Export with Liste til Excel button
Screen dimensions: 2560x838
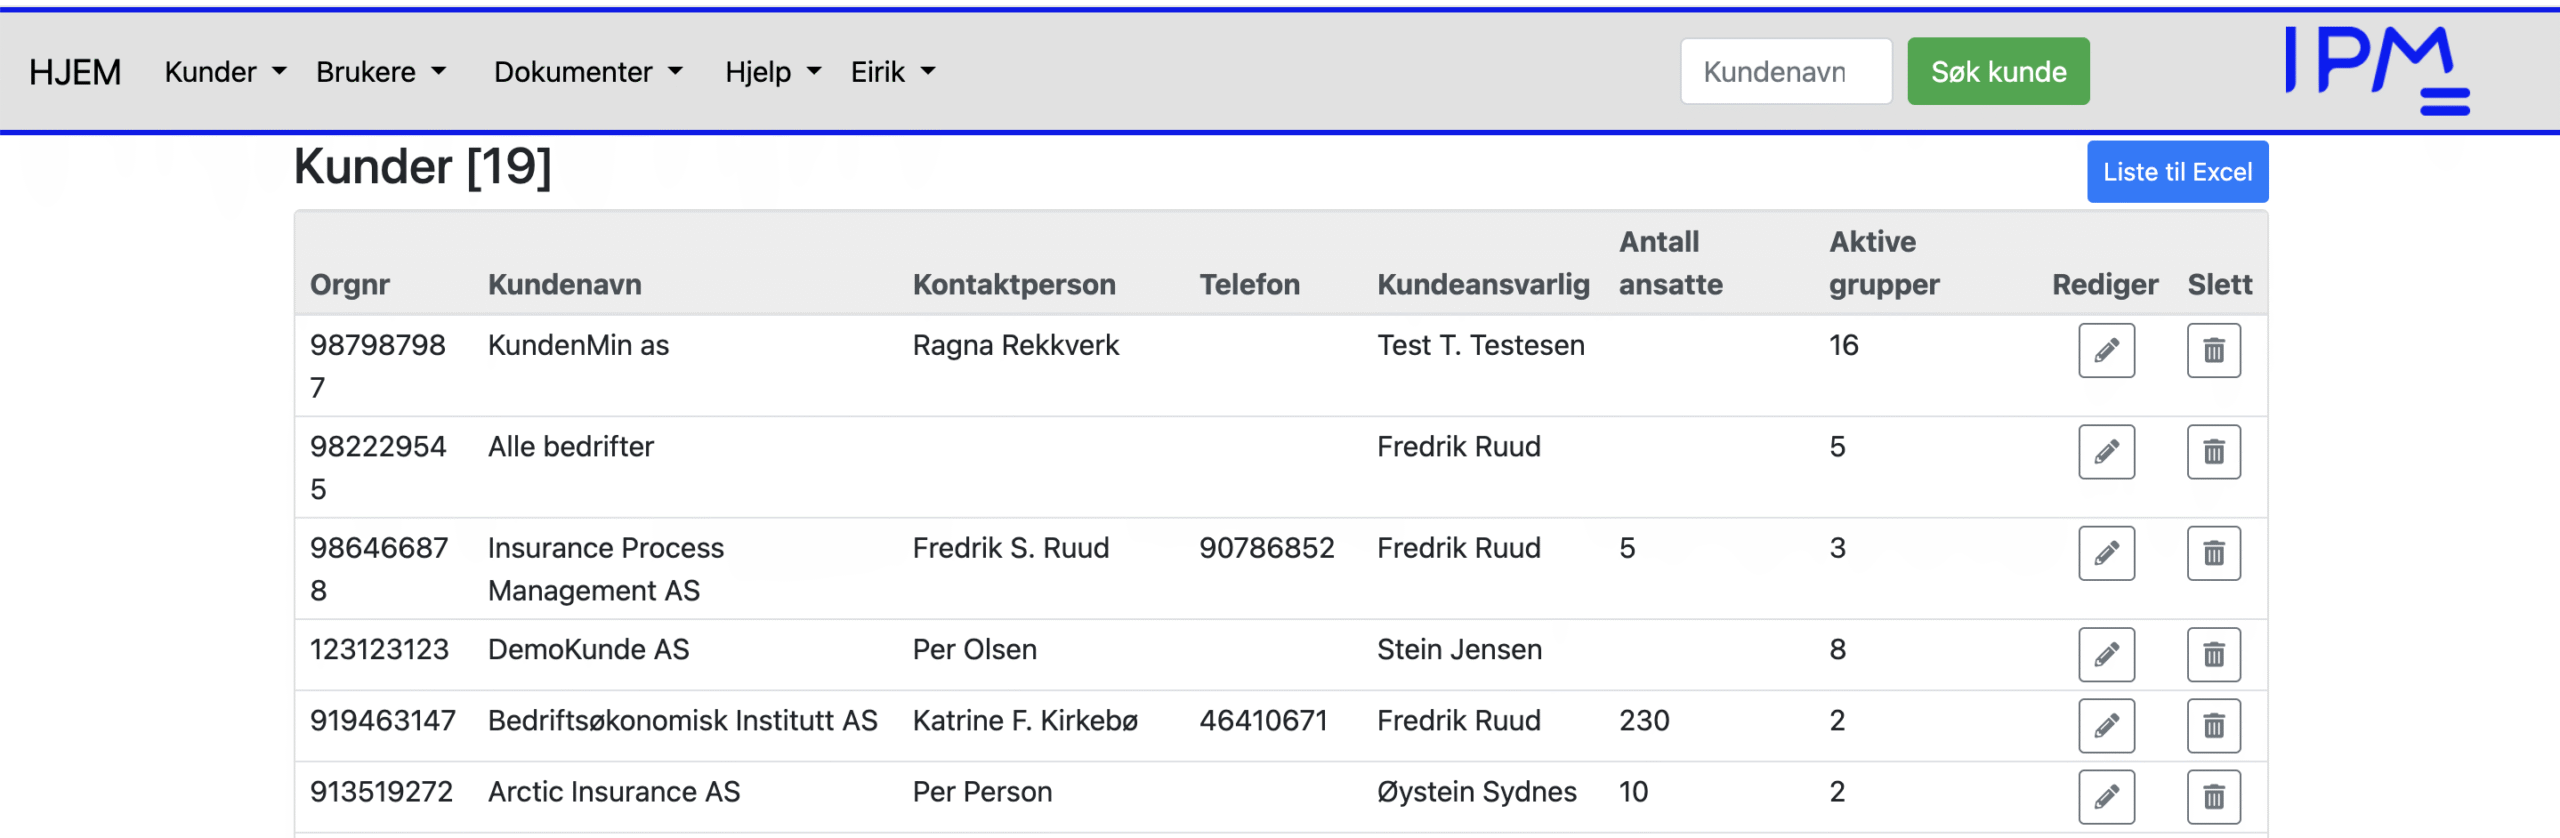(x=2177, y=172)
